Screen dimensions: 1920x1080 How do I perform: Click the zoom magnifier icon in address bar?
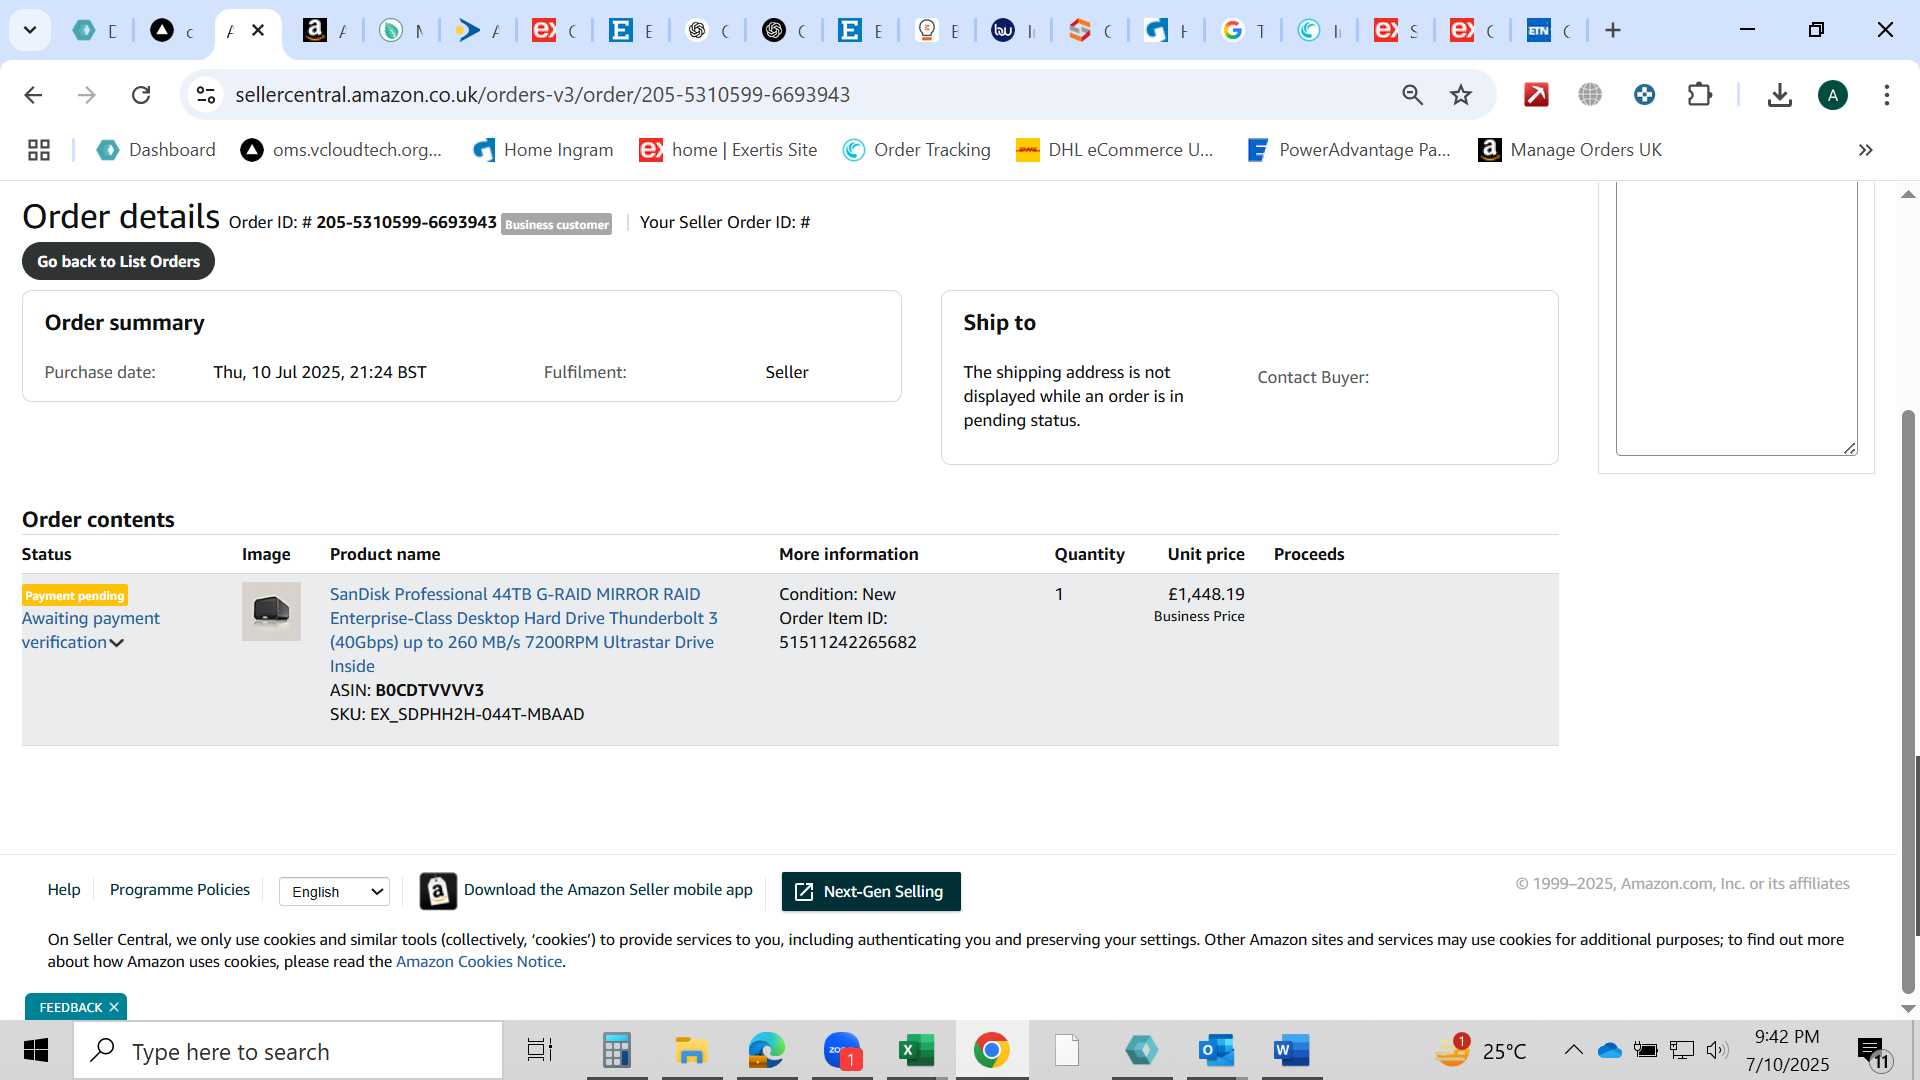pyautogui.click(x=1412, y=95)
